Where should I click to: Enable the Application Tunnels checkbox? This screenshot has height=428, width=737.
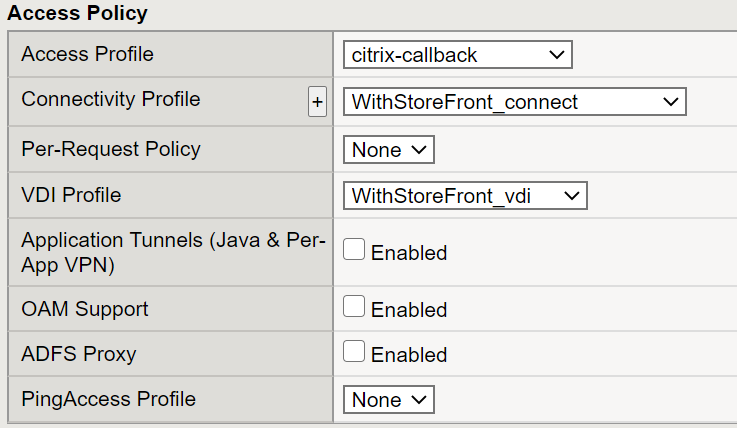coord(354,251)
